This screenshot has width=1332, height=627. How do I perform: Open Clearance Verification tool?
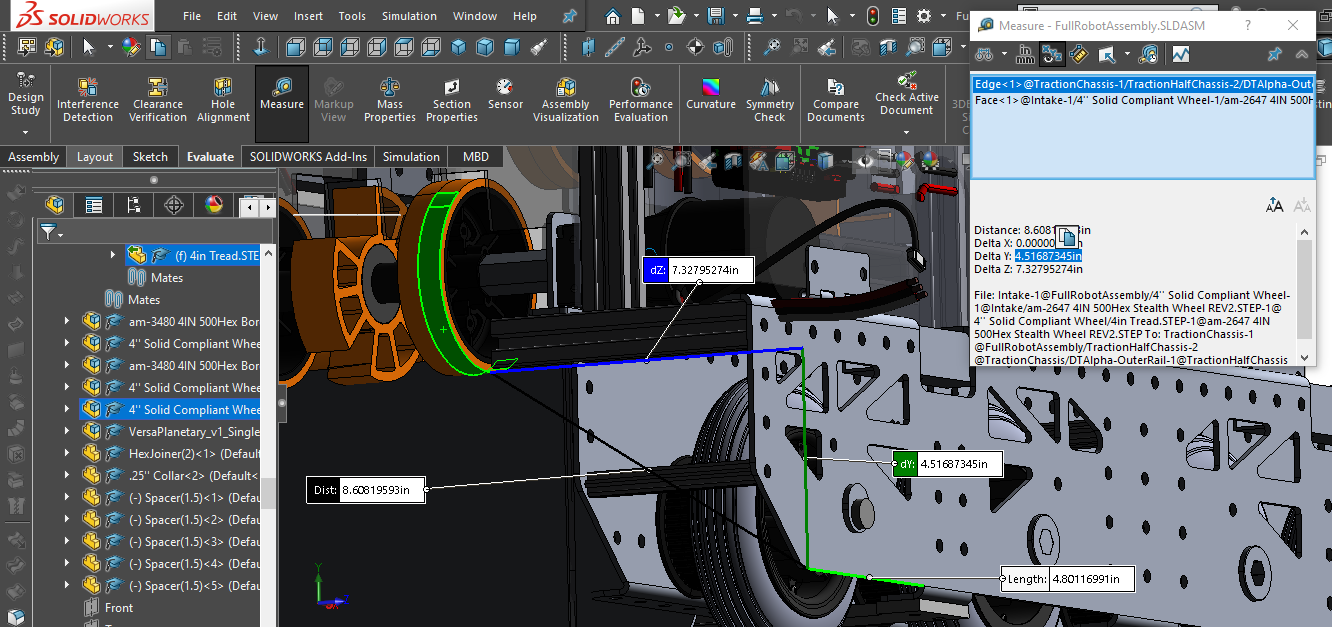coord(158,101)
